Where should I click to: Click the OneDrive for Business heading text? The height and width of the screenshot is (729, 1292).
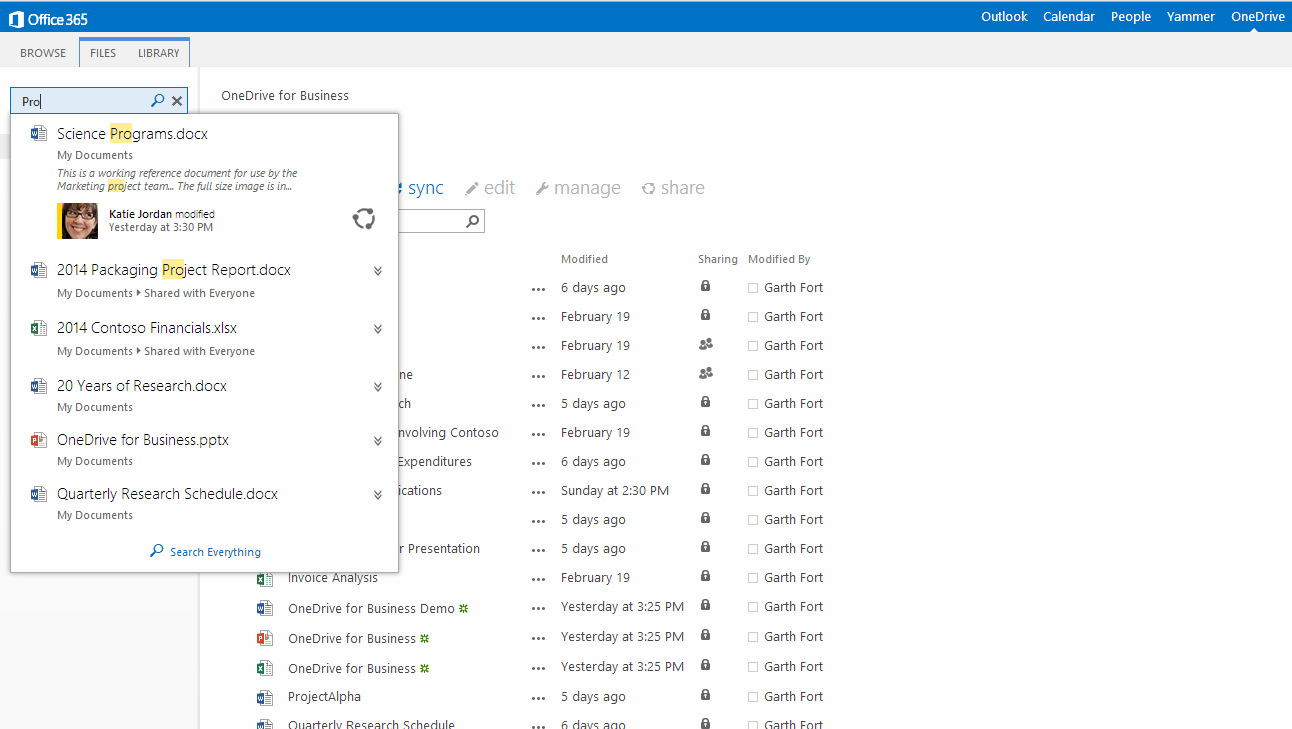tap(285, 96)
